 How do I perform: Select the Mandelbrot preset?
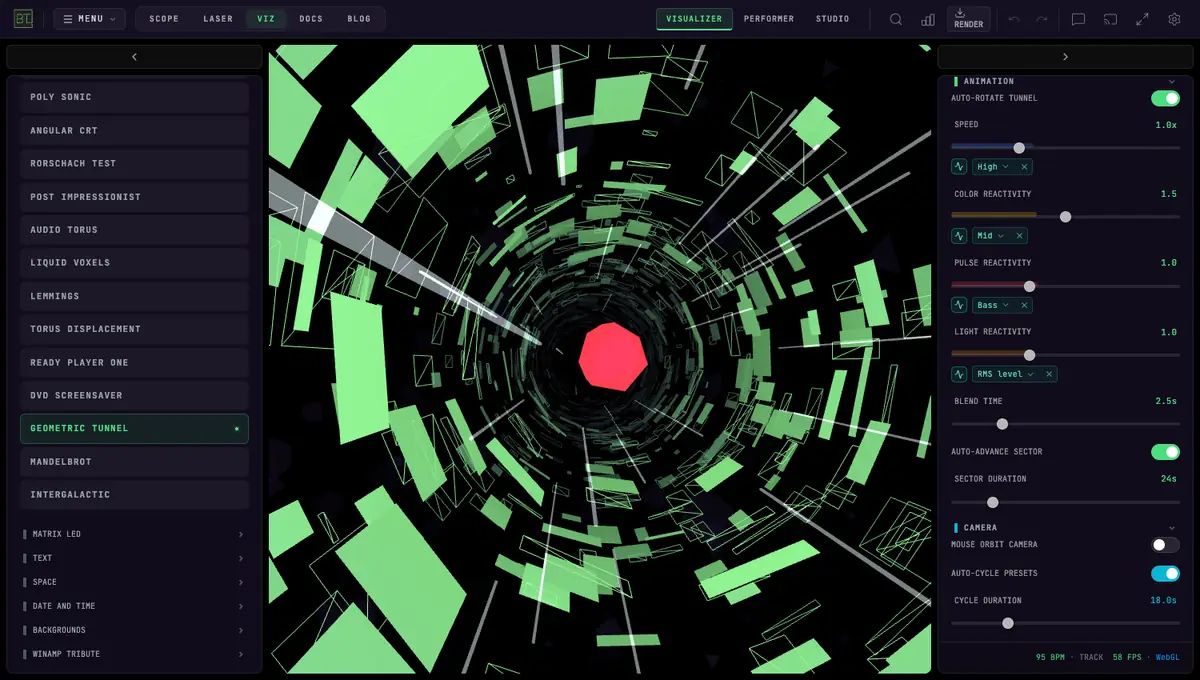134,461
